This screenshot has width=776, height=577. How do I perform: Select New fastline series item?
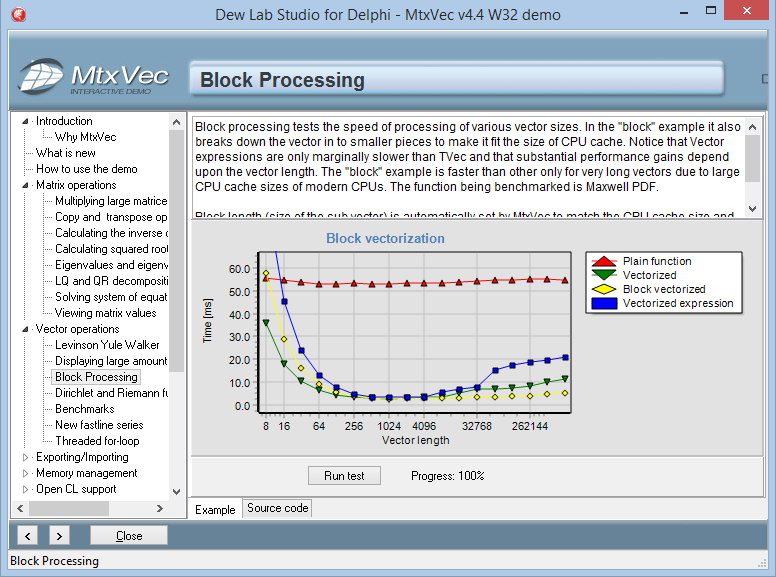point(99,425)
